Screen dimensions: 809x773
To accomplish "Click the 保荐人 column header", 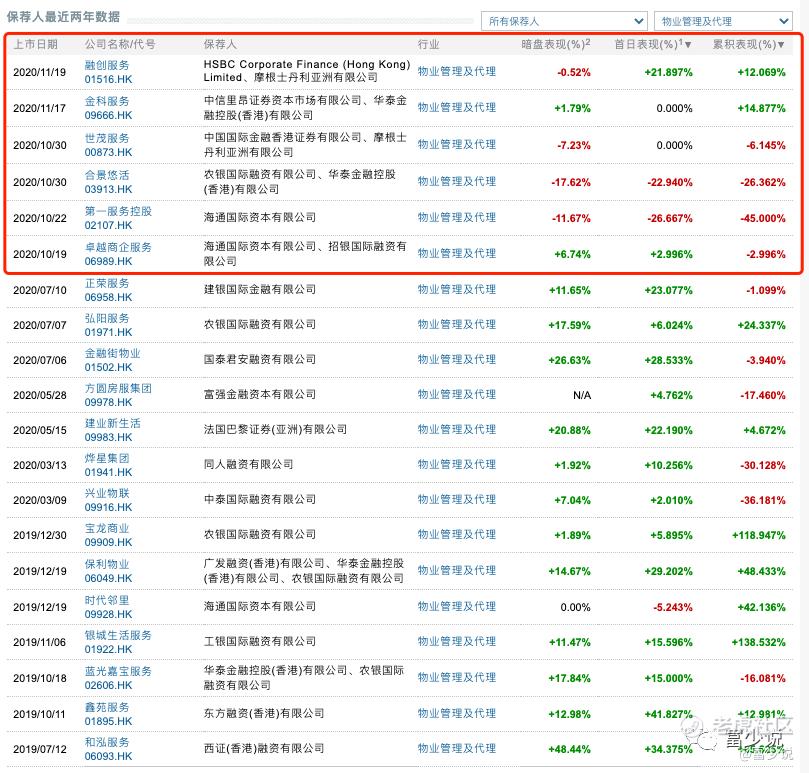I will [220, 45].
